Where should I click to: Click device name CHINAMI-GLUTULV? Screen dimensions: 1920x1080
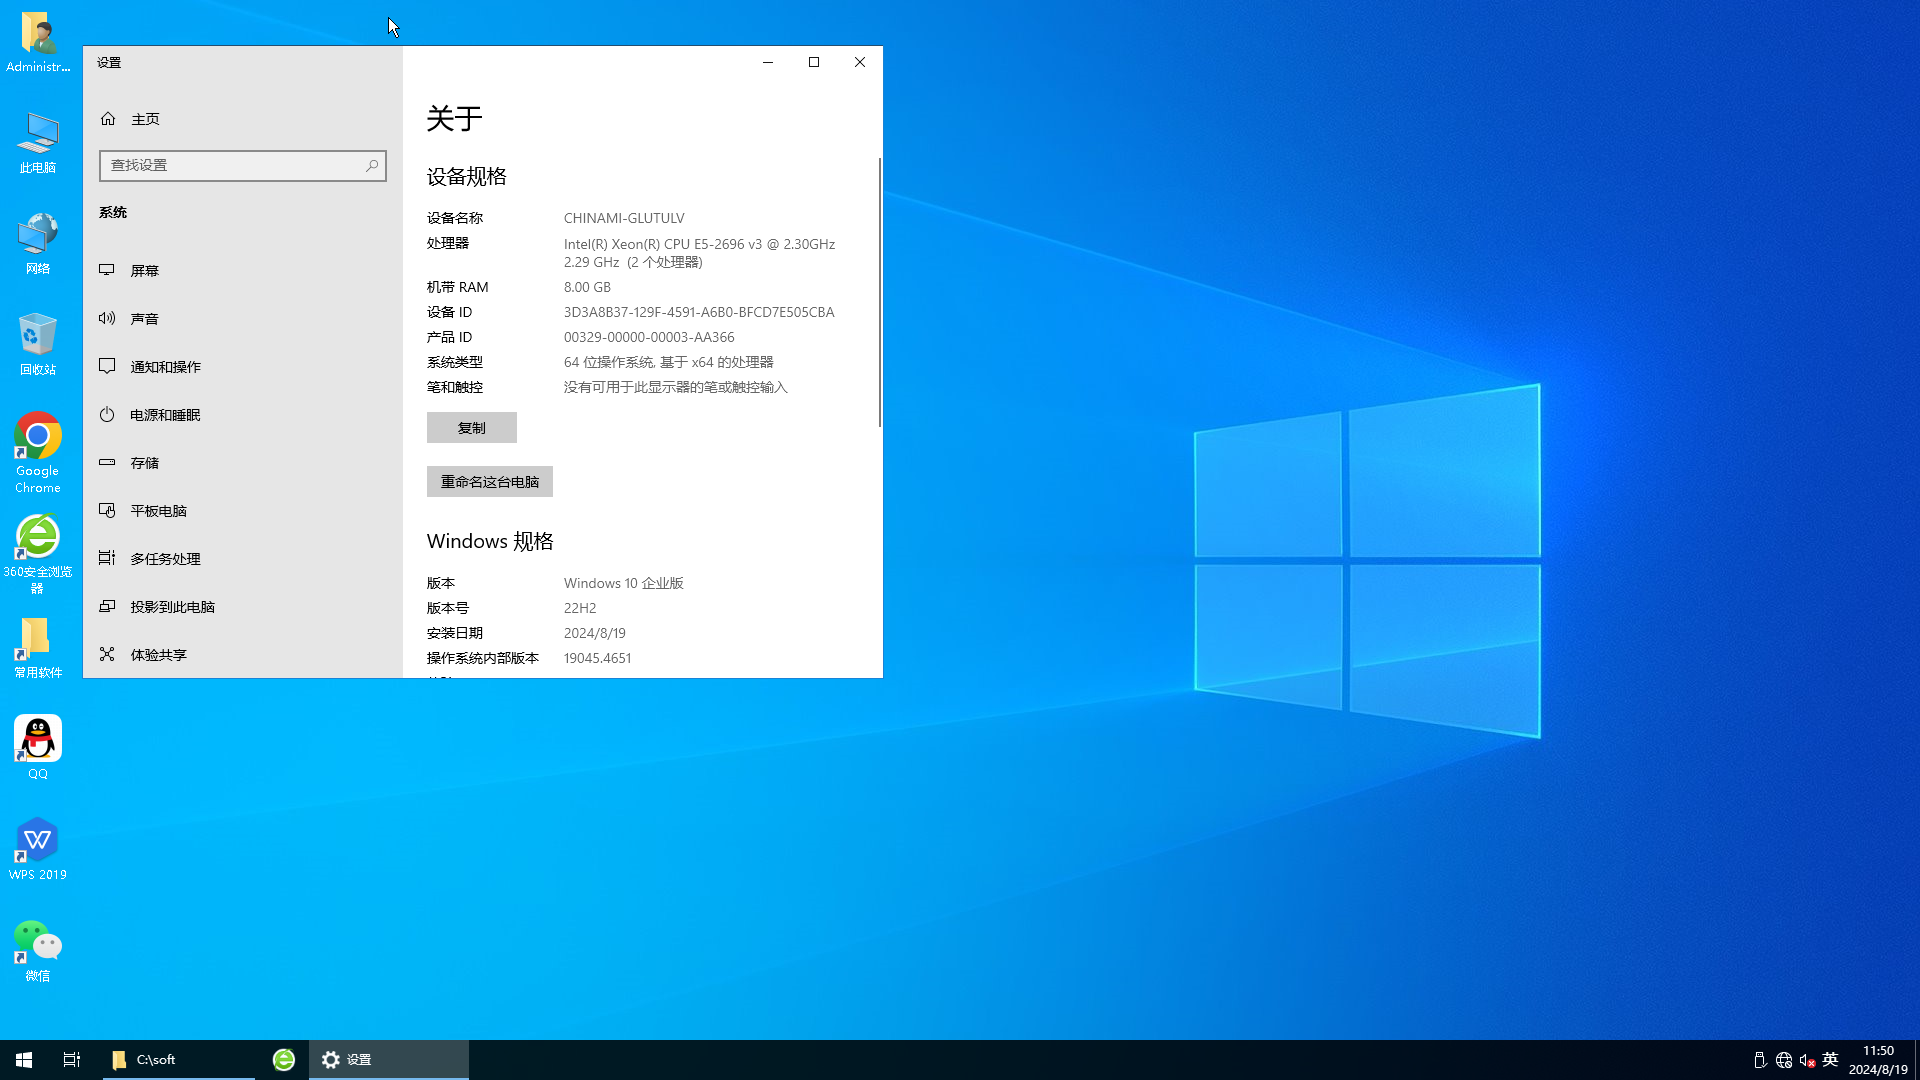(624, 218)
